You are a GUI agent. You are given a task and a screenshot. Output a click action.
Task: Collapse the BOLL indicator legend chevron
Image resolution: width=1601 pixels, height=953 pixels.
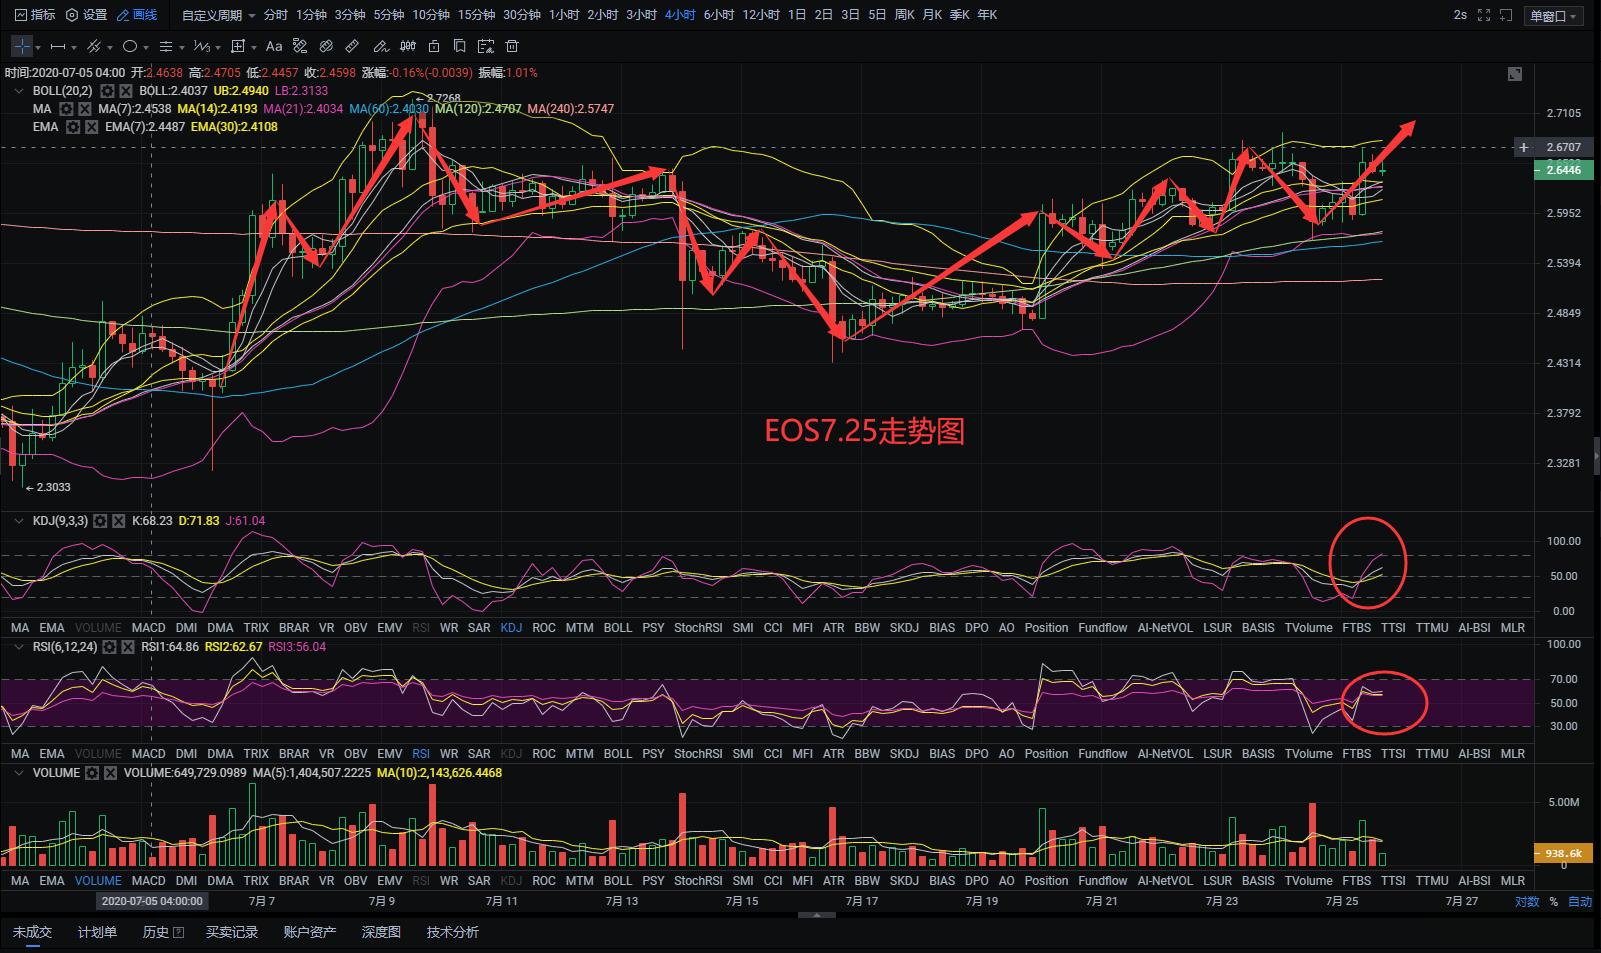18,91
